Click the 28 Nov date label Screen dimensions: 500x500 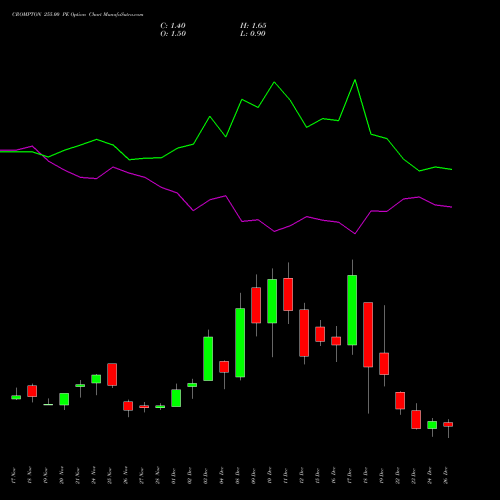pyautogui.click(x=158, y=476)
